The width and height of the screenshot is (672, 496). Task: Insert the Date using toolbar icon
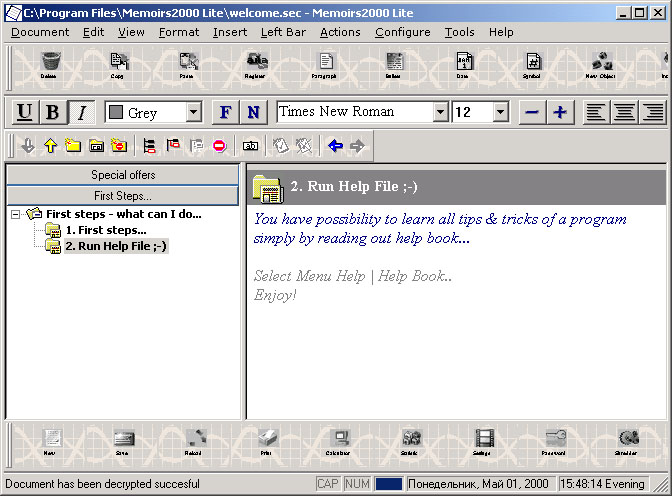(464, 62)
